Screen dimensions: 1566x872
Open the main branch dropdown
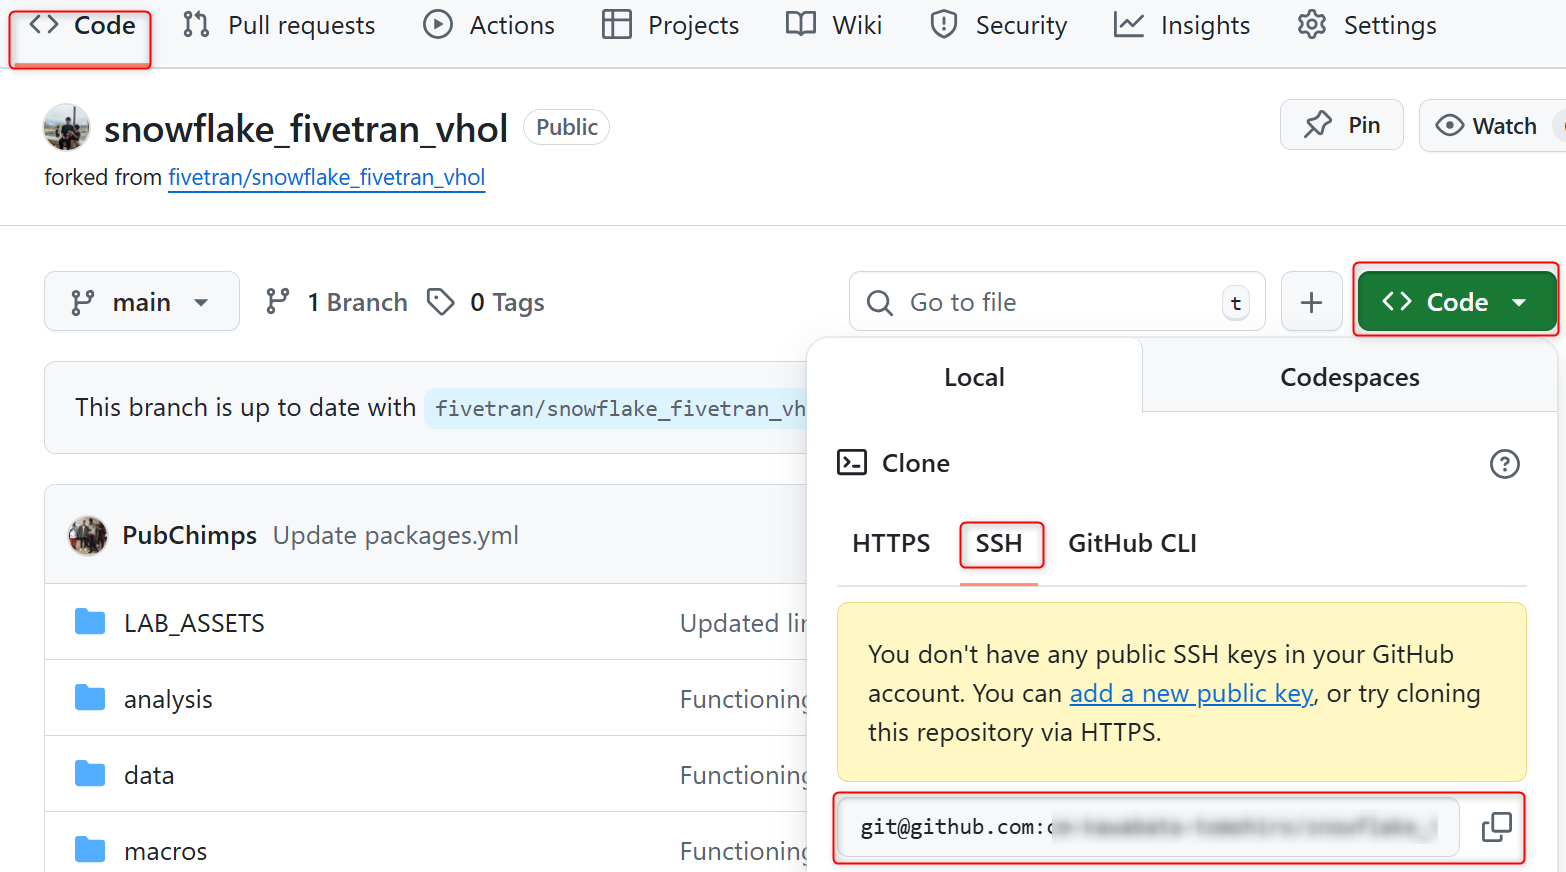[142, 301]
